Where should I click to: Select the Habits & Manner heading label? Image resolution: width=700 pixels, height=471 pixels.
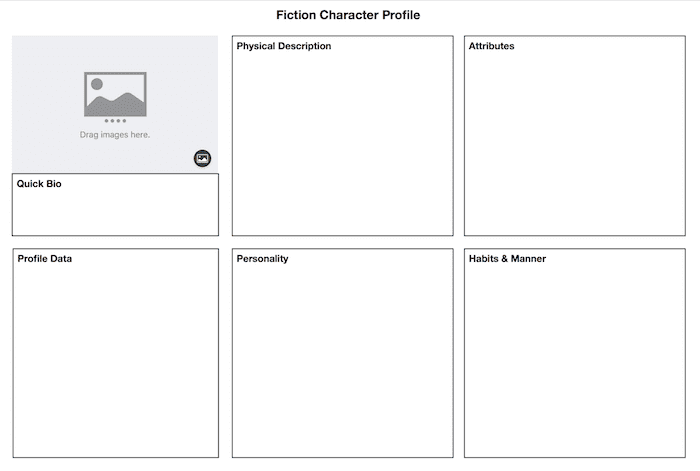(x=507, y=258)
